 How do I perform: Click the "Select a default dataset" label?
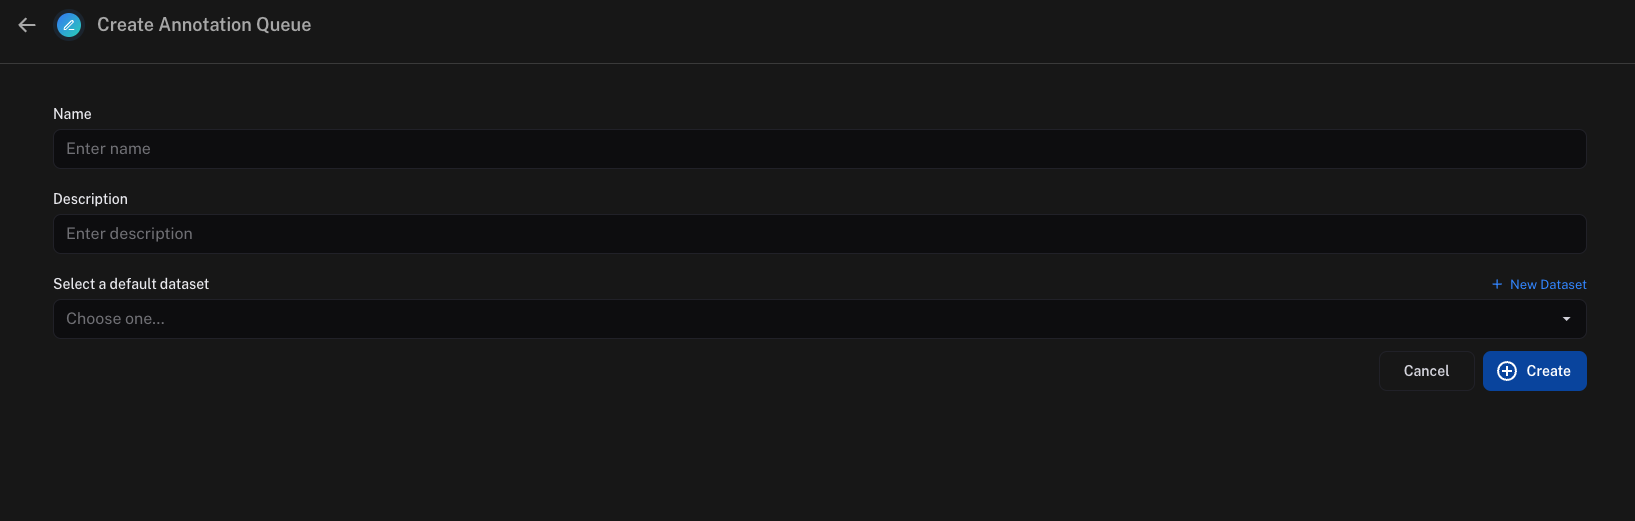click(x=131, y=284)
